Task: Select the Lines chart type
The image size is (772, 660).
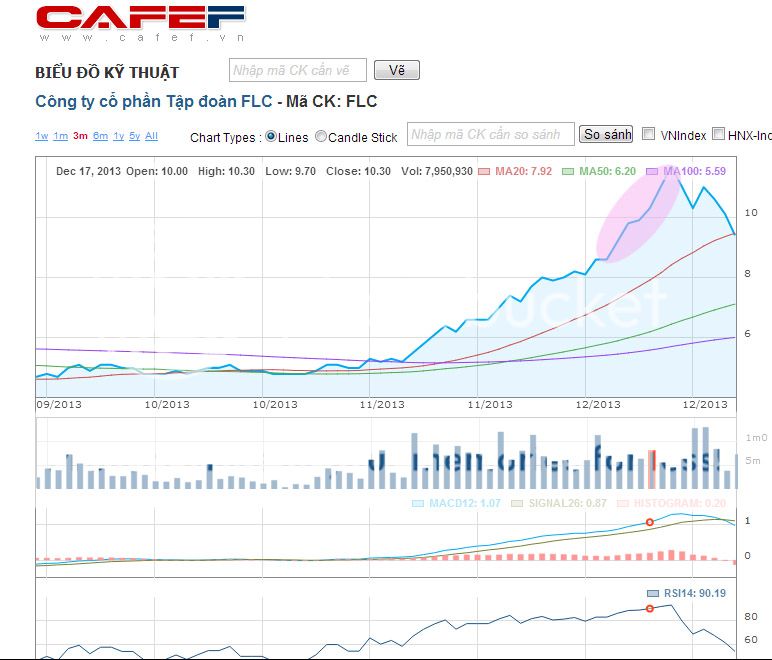Action: pyautogui.click(x=271, y=137)
